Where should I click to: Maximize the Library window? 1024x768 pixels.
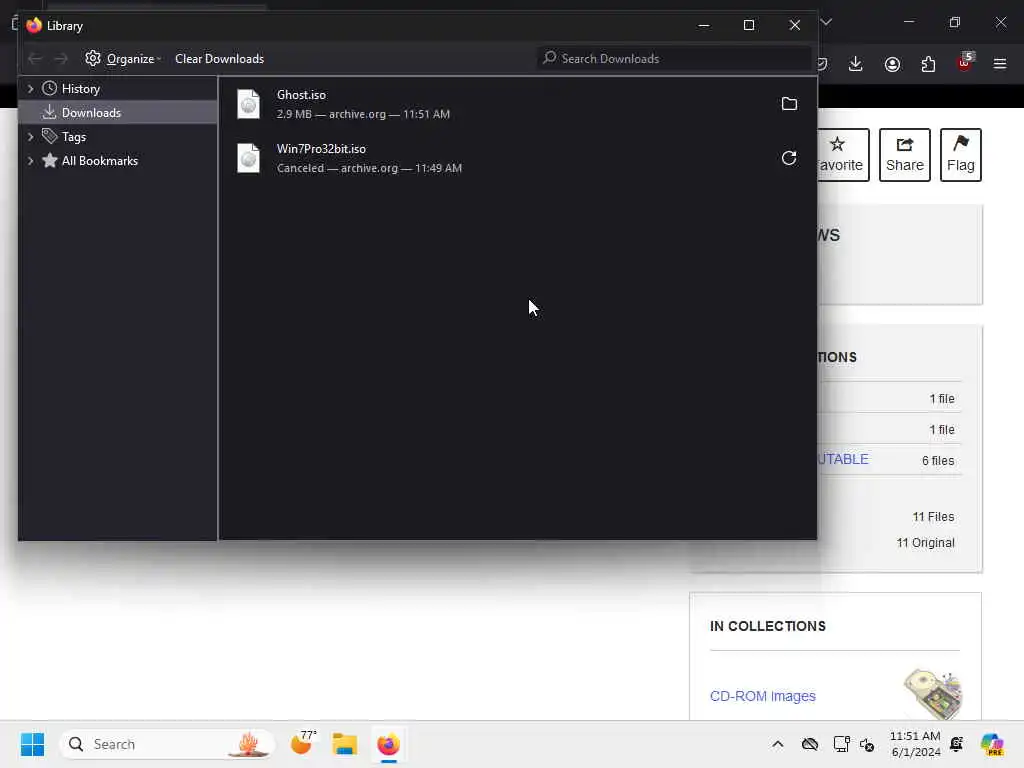click(x=749, y=25)
